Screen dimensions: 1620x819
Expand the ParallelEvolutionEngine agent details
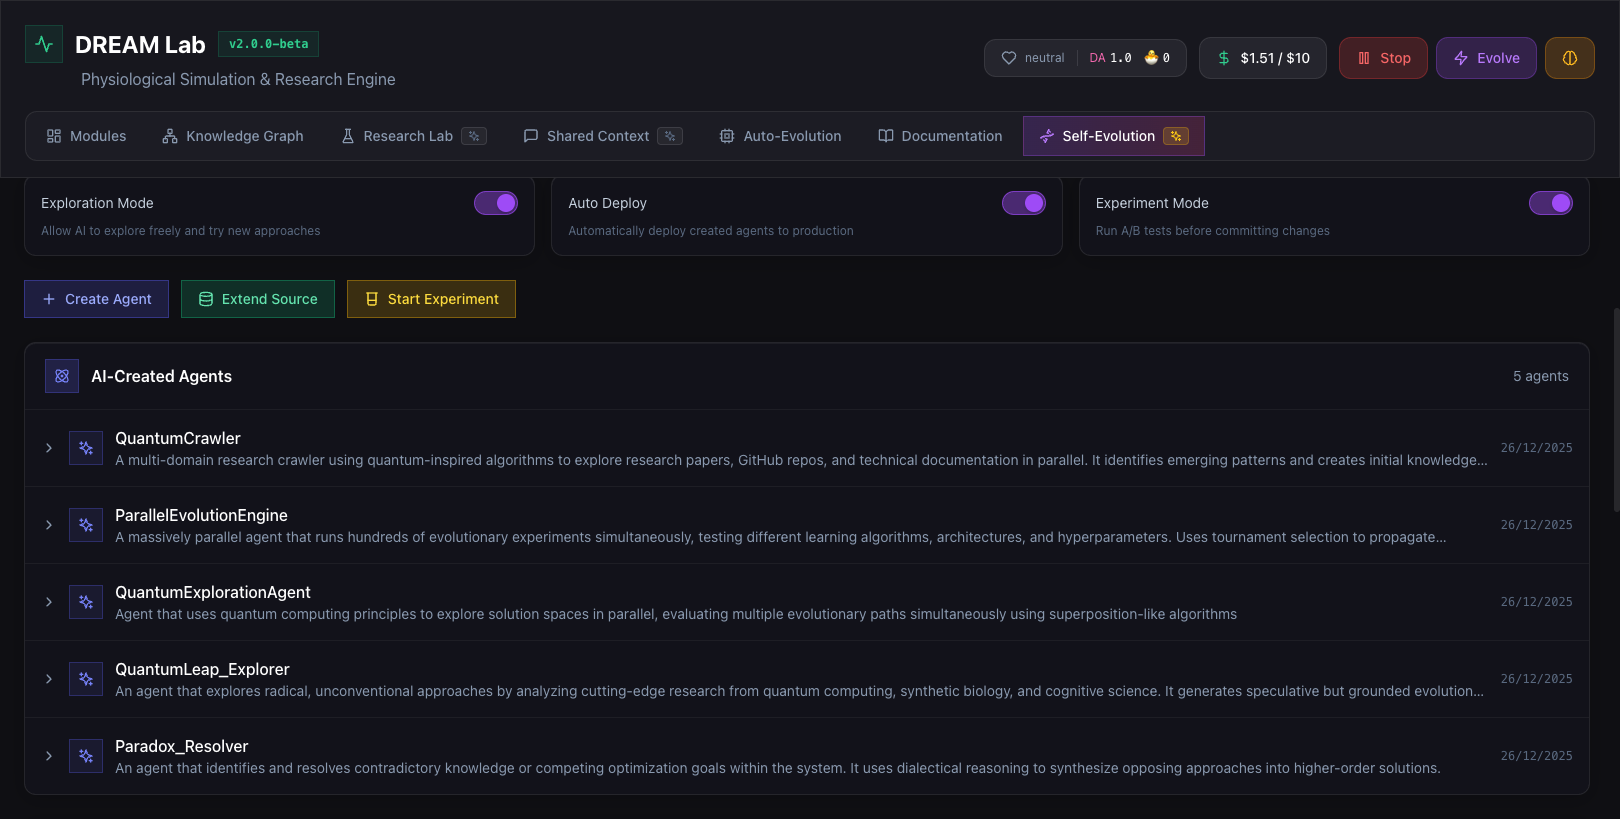click(49, 525)
